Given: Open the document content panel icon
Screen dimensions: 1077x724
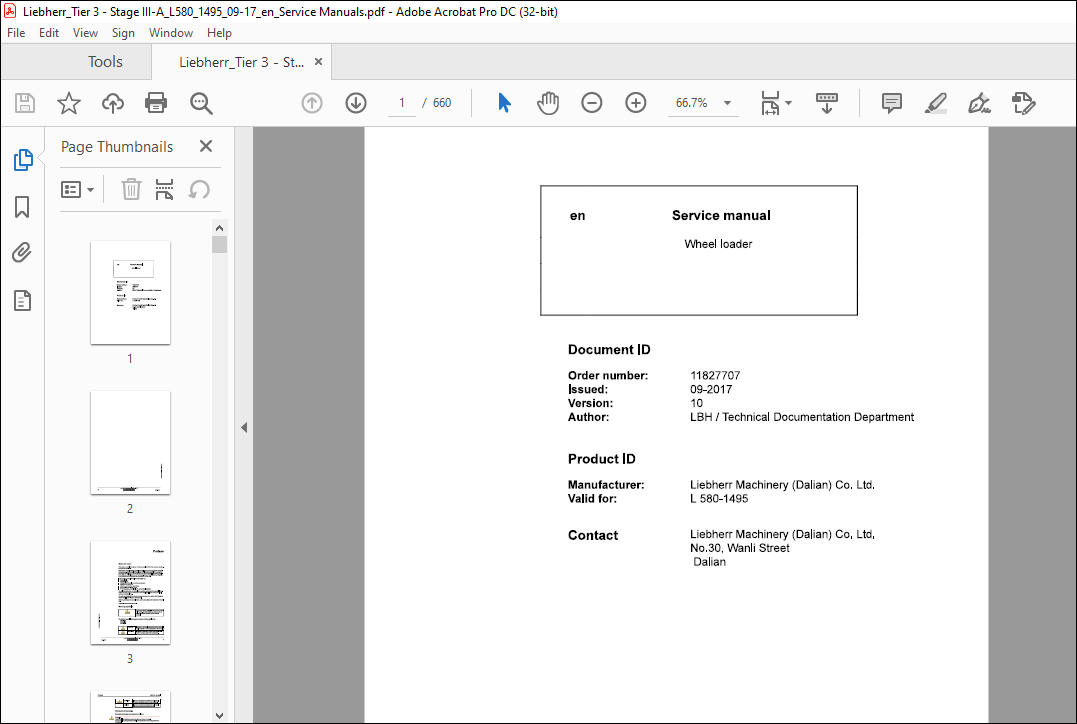Looking at the screenshot, I should [22, 300].
